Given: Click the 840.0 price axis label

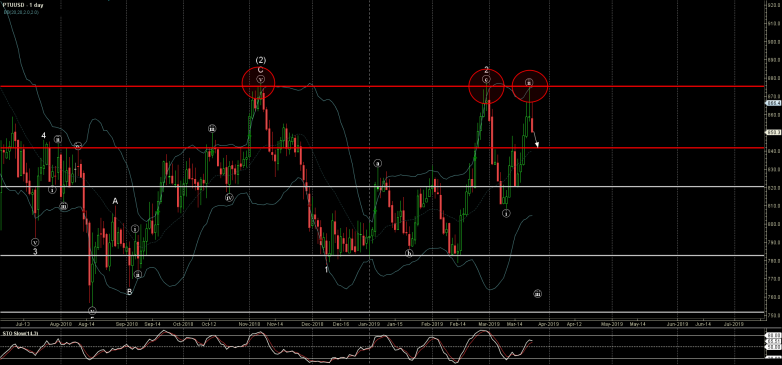Looking at the screenshot, I should [775, 151].
